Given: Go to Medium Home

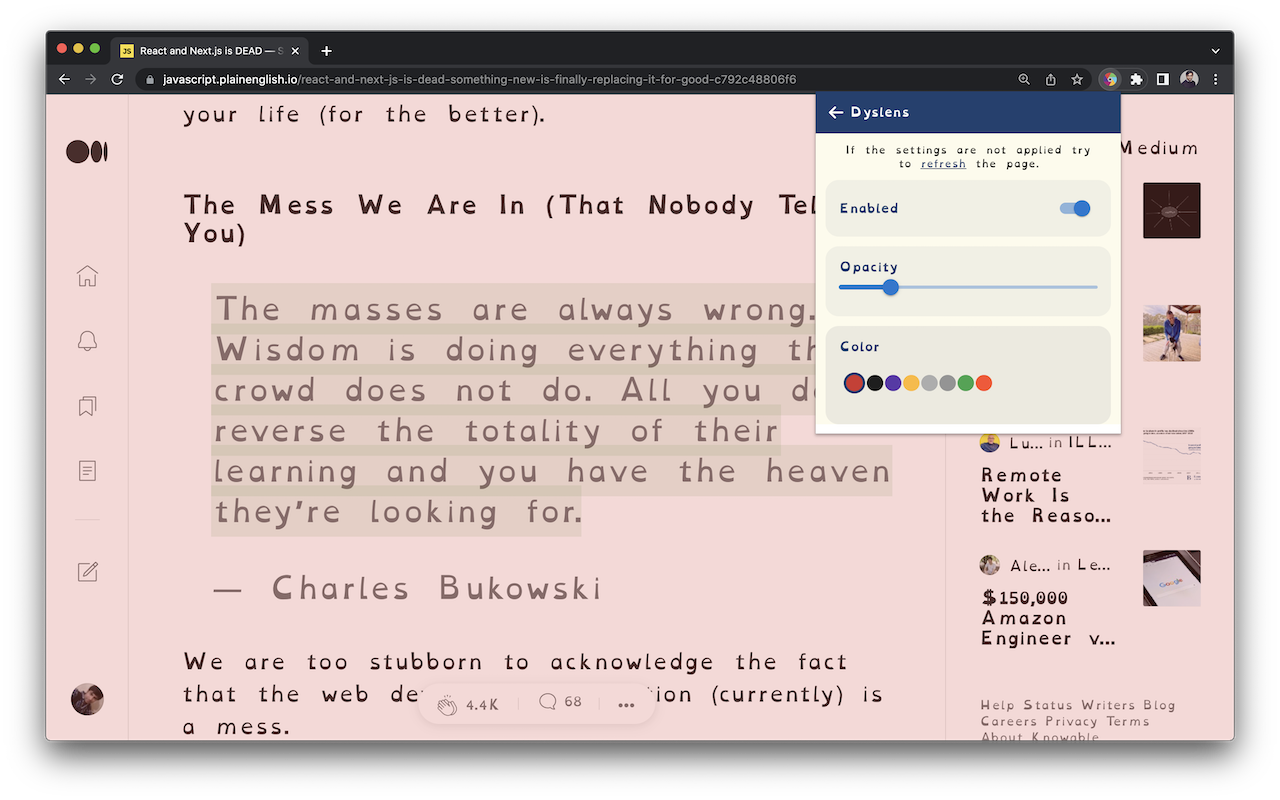Looking at the screenshot, I should point(87,276).
